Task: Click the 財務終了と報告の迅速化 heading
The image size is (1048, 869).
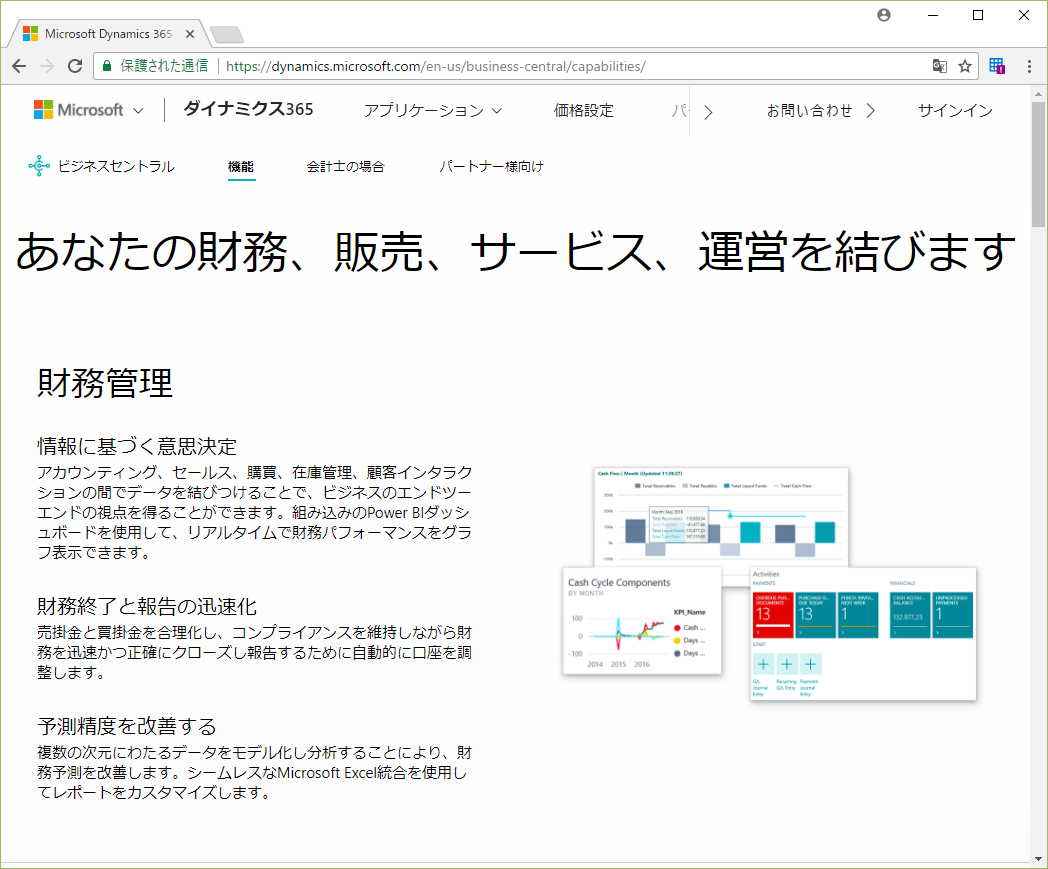Action: point(147,606)
